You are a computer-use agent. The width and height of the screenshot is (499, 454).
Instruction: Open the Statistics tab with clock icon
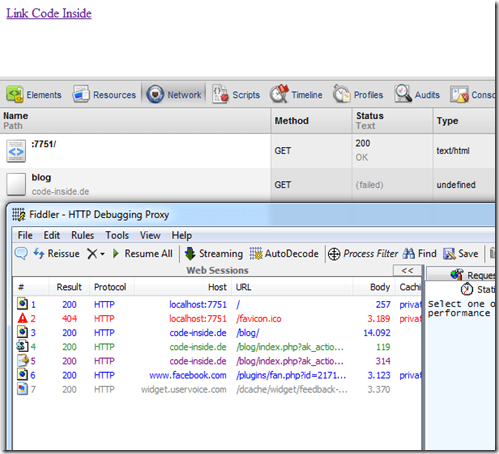478,289
